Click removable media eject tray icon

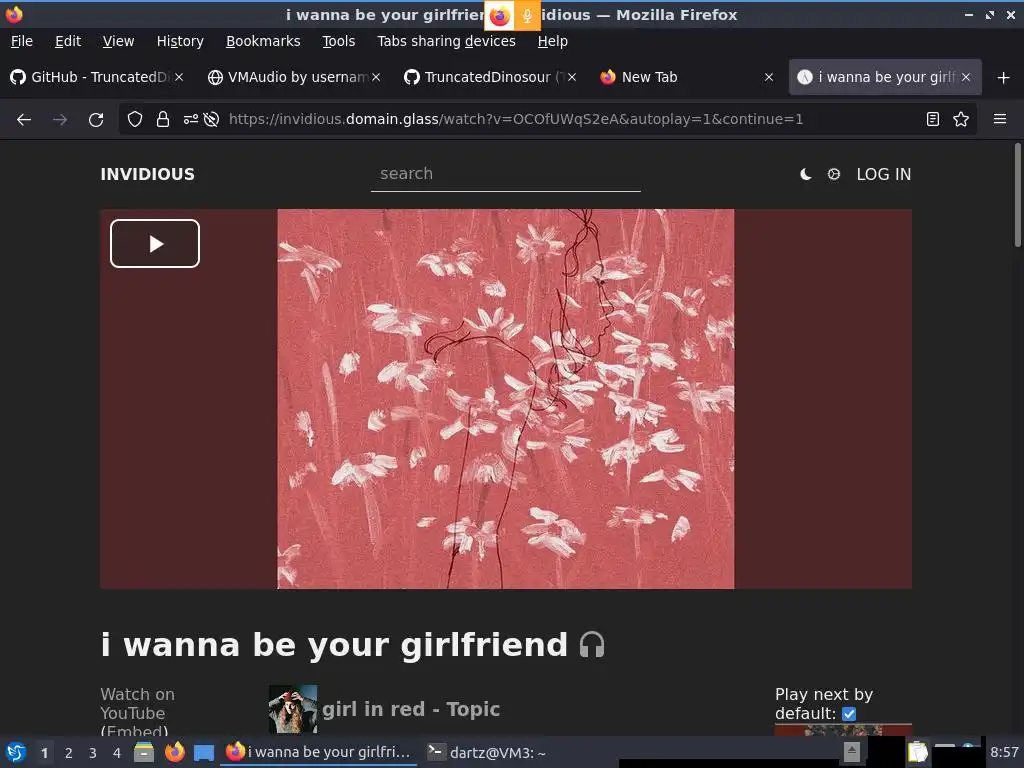[851, 752]
